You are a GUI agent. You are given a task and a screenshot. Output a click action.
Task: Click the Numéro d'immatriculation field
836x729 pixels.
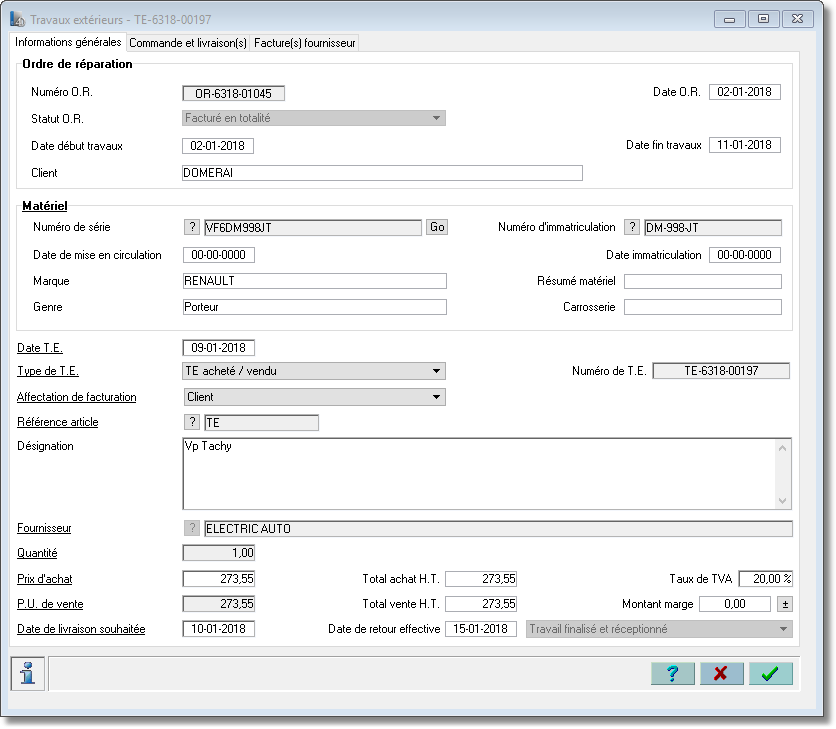coord(713,228)
